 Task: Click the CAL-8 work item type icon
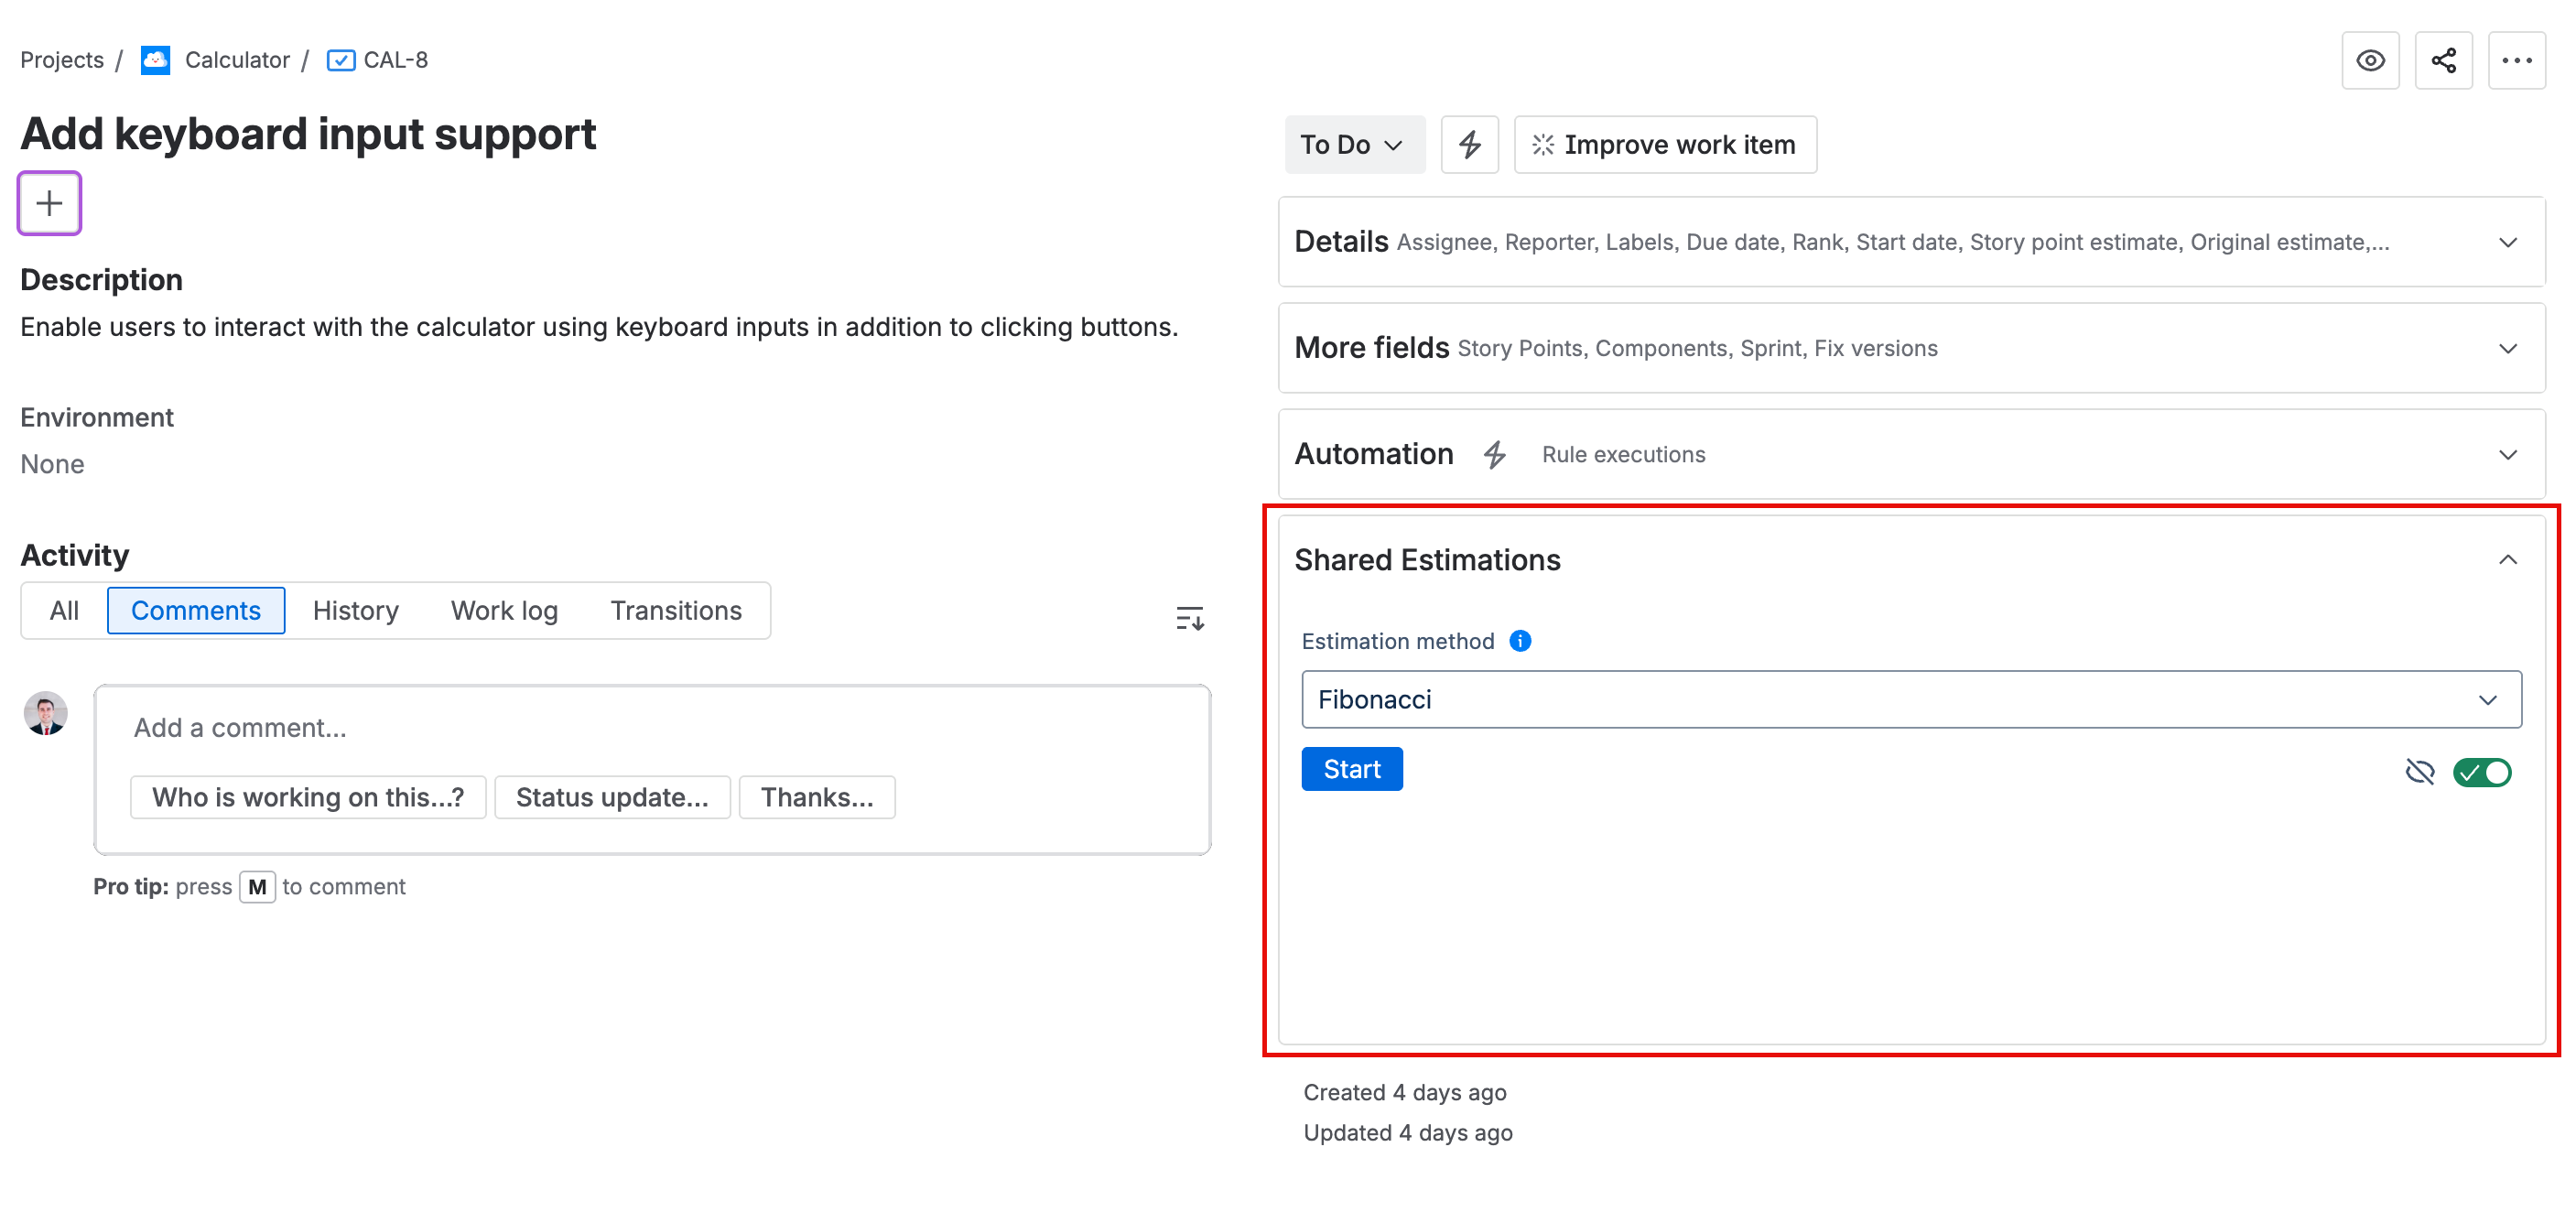pyautogui.click(x=340, y=60)
